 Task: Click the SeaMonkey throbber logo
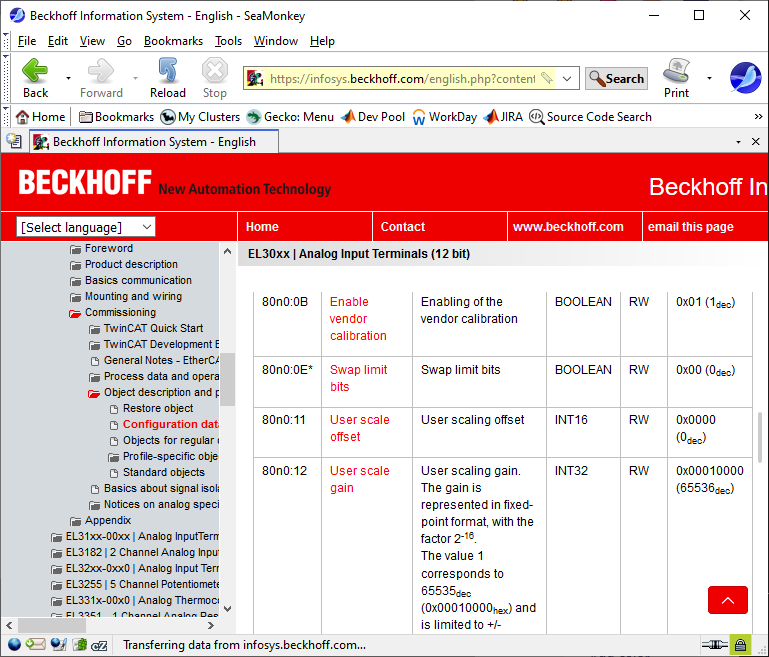[745, 78]
